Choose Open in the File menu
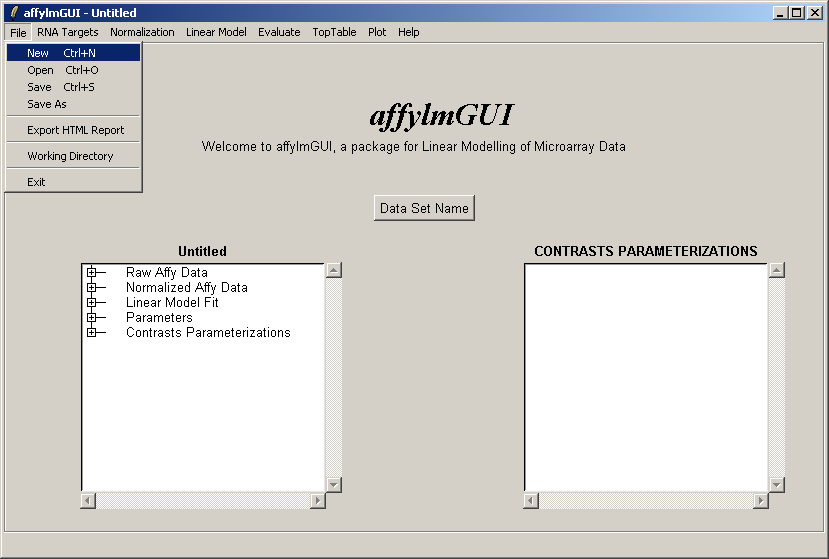Image resolution: width=829 pixels, height=559 pixels. [x=41, y=70]
